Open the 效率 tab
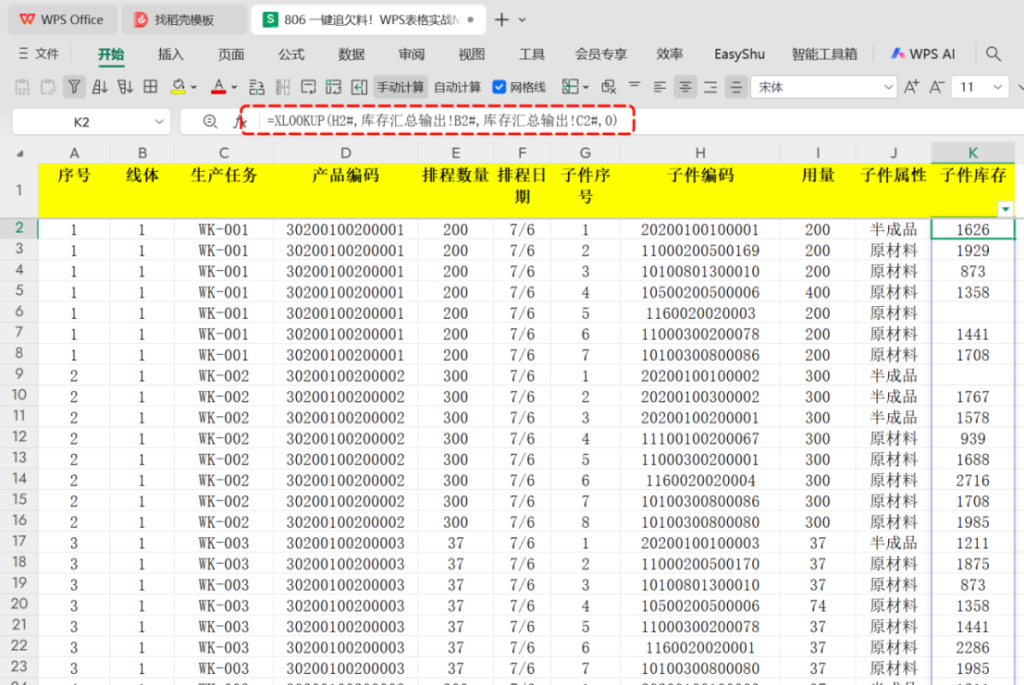1024x685 pixels. click(670, 54)
